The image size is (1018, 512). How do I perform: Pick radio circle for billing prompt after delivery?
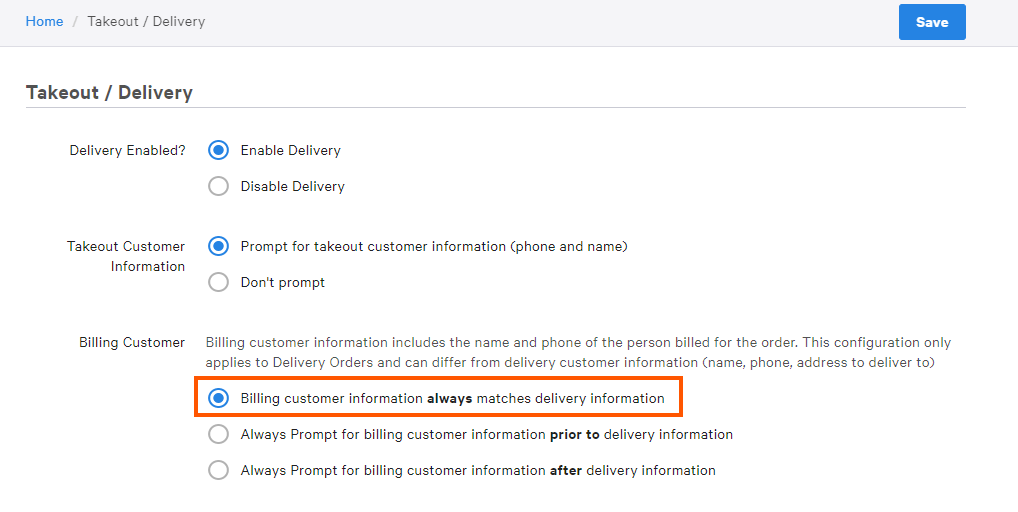(x=218, y=470)
